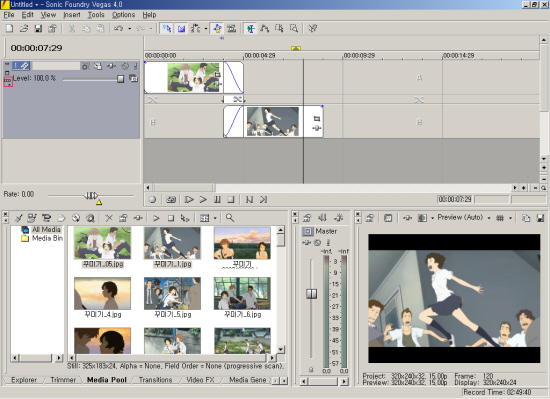This screenshot has height=399, width=550.
Task: Open the Preview (Auto) quality dropdown
Action: (x=464, y=217)
